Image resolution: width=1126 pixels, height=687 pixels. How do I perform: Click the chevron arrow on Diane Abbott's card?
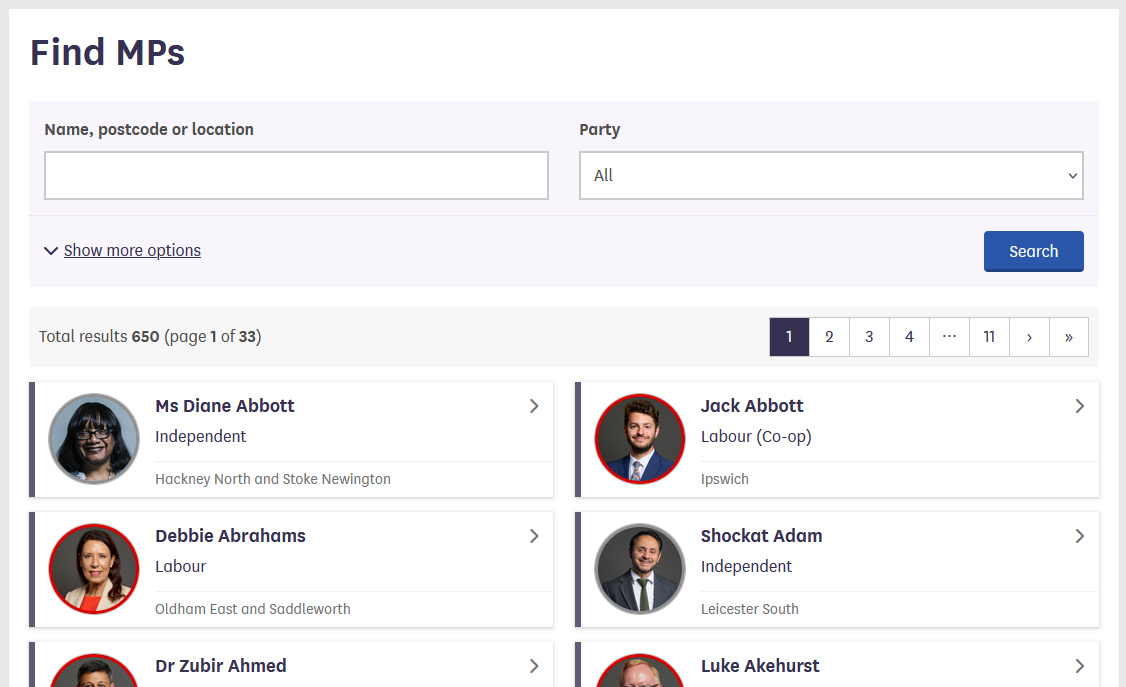pos(534,406)
